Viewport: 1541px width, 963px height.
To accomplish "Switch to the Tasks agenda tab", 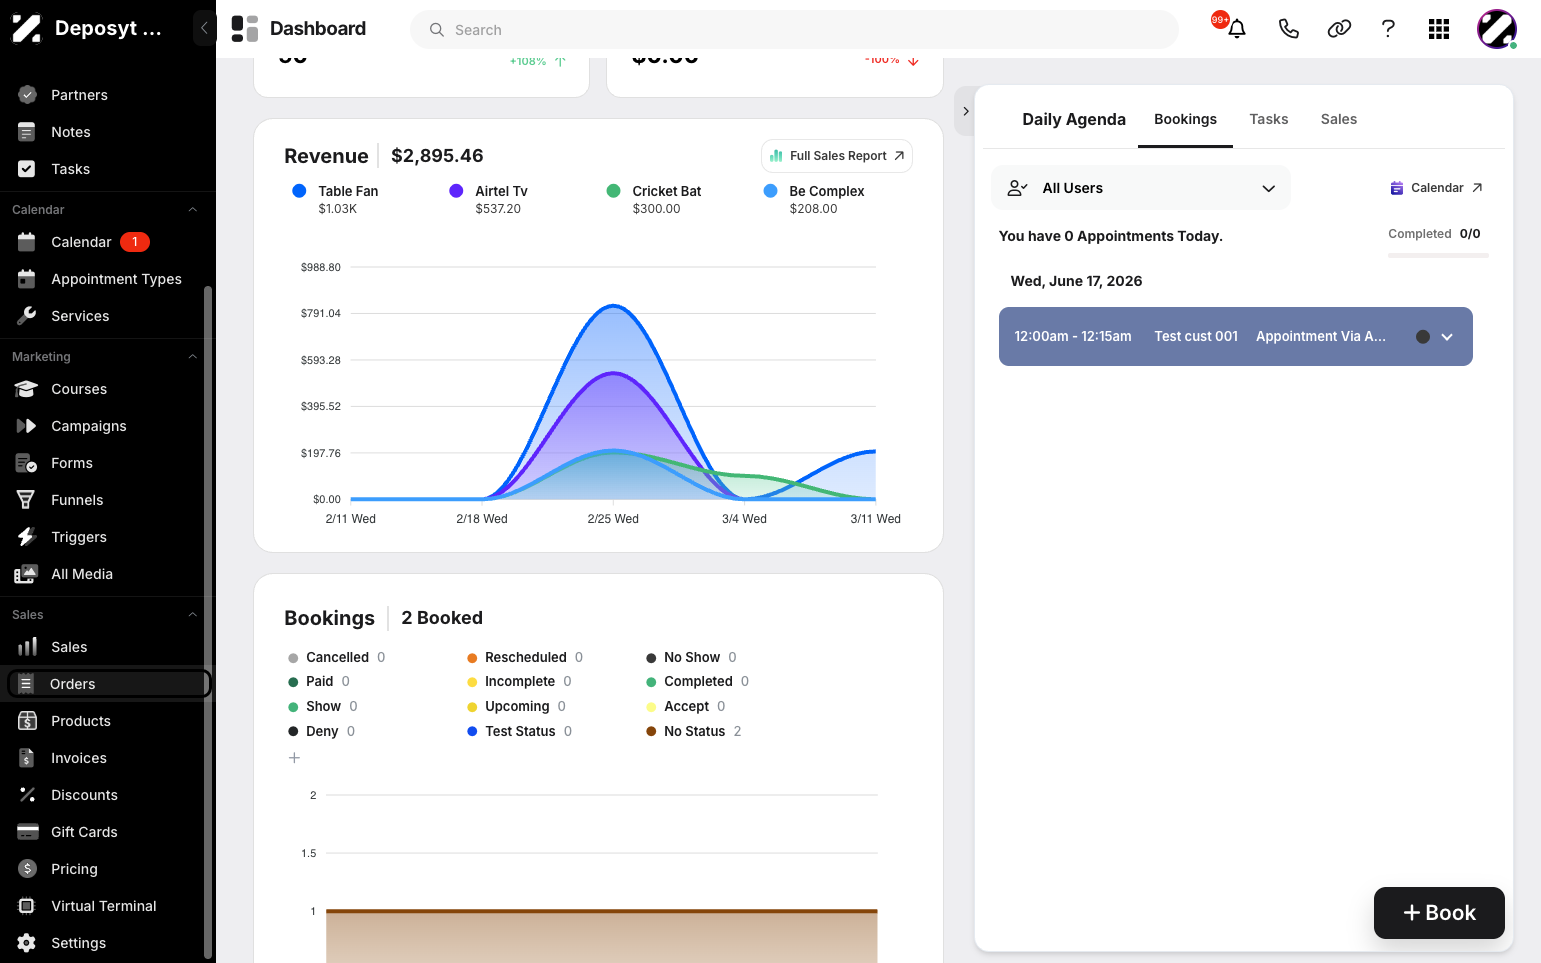I will tap(1268, 119).
